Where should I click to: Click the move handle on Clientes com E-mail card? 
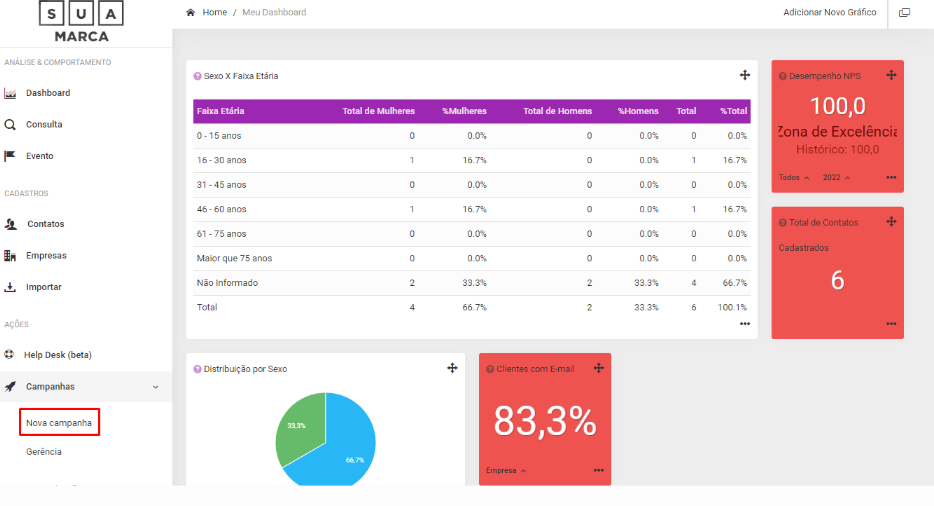pos(598,368)
